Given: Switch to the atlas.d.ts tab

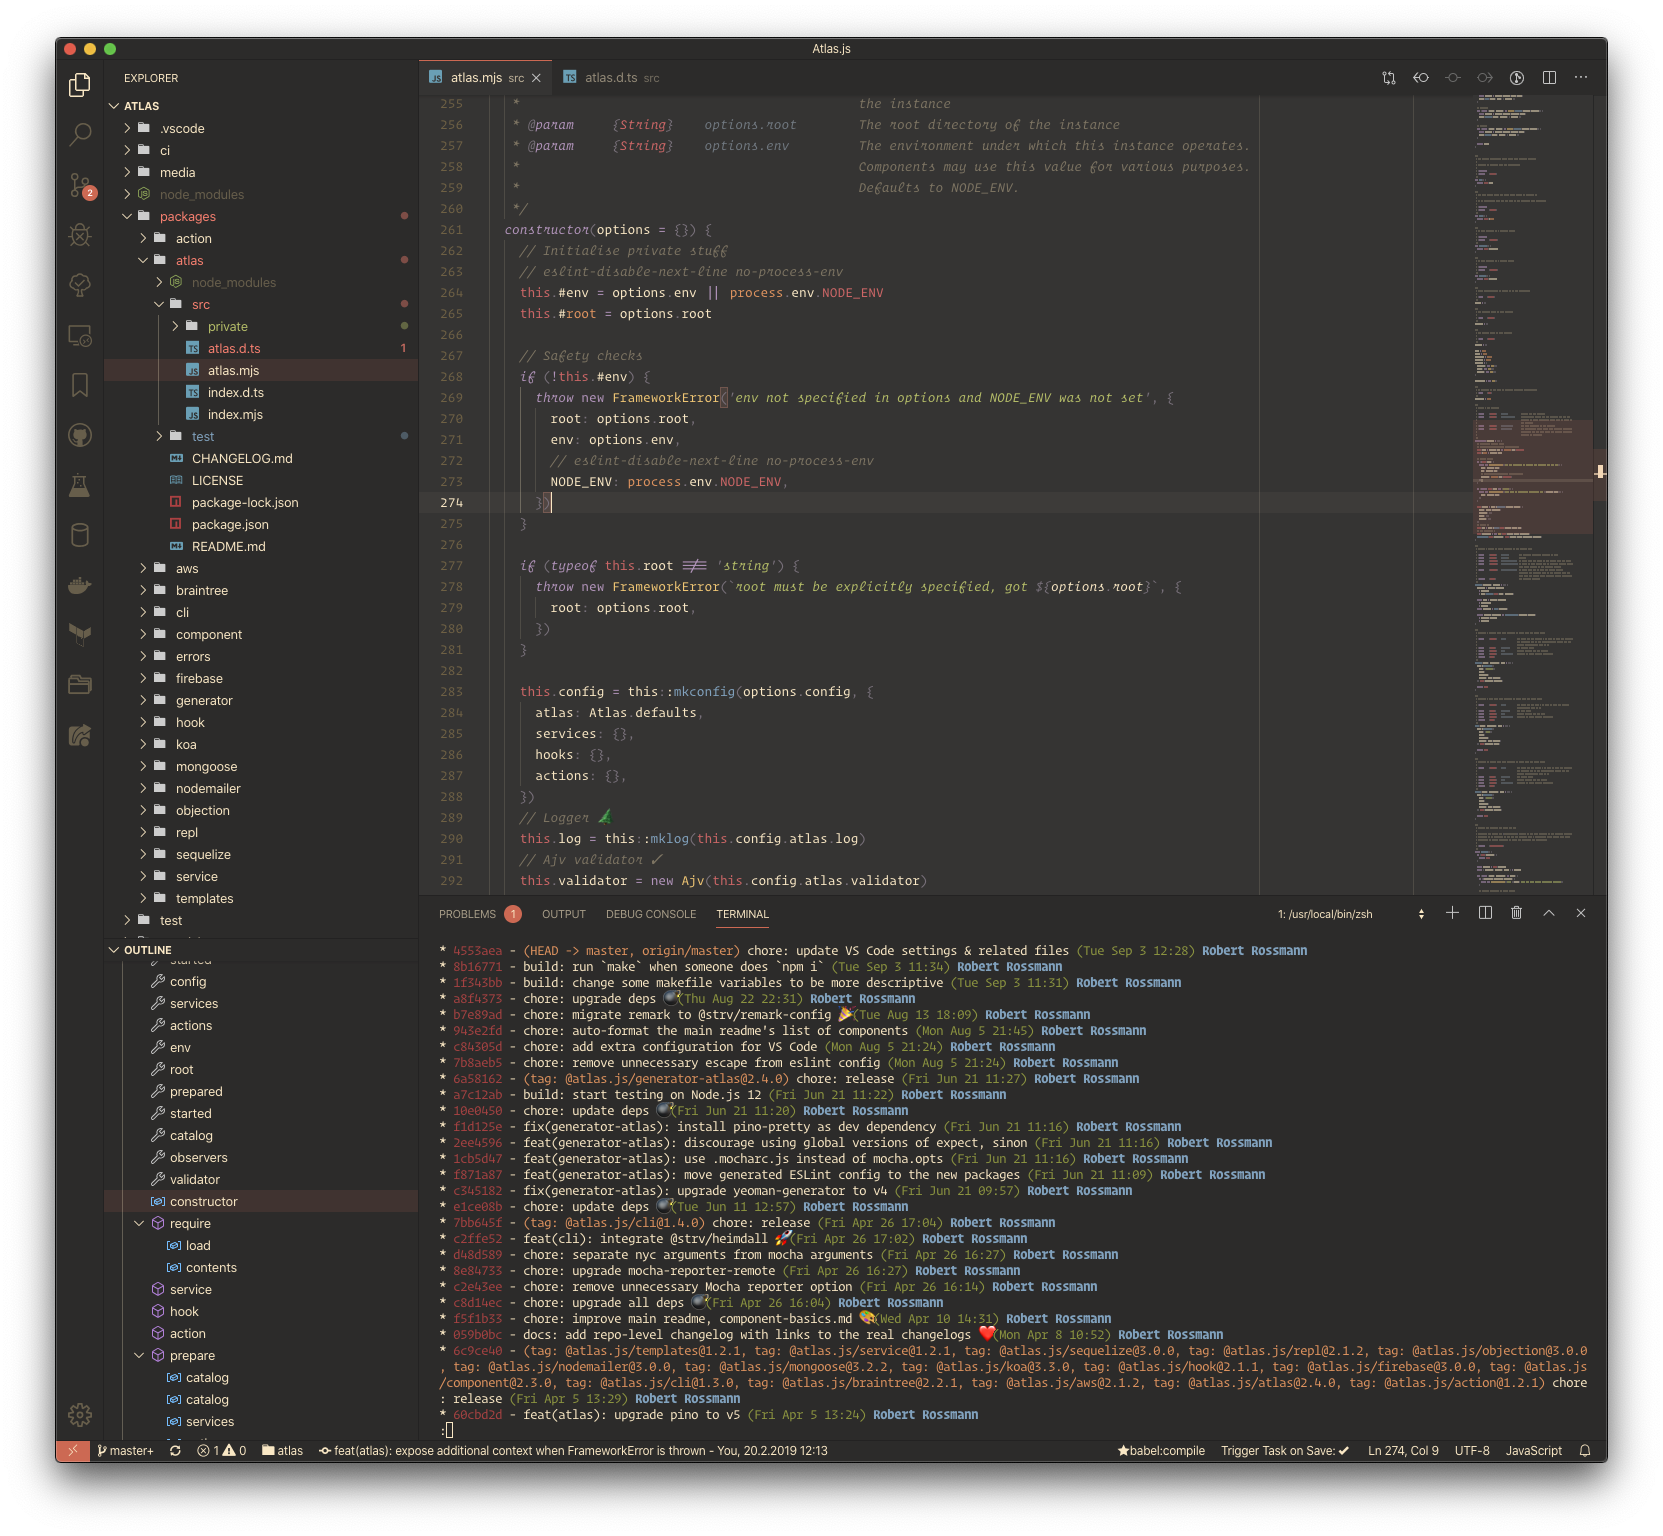Looking at the screenshot, I should [x=612, y=77].
